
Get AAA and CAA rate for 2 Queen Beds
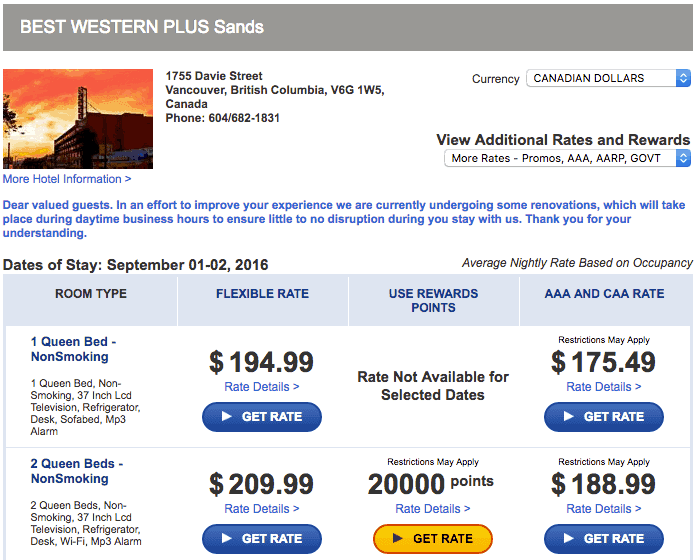[x=604, y=539]
